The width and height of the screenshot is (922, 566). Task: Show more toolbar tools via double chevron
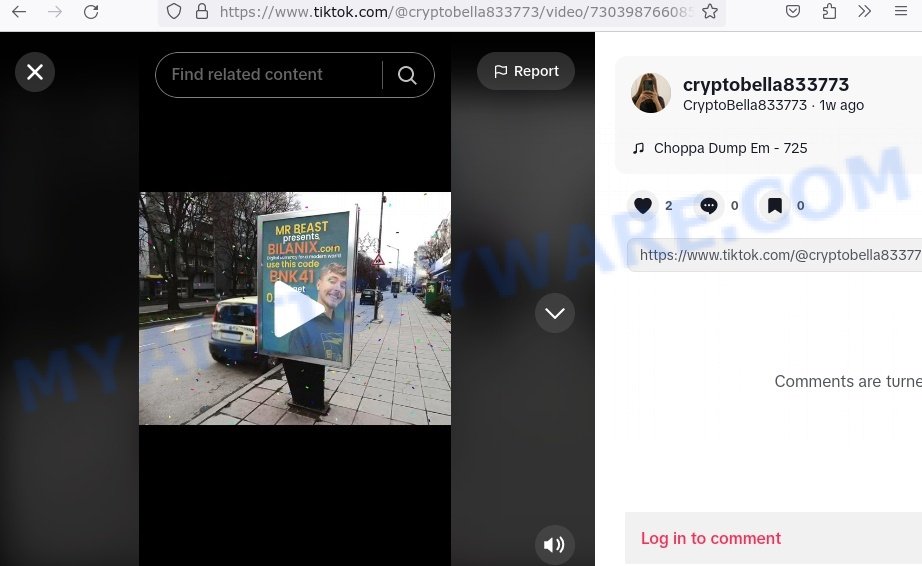tap(864, 11)
